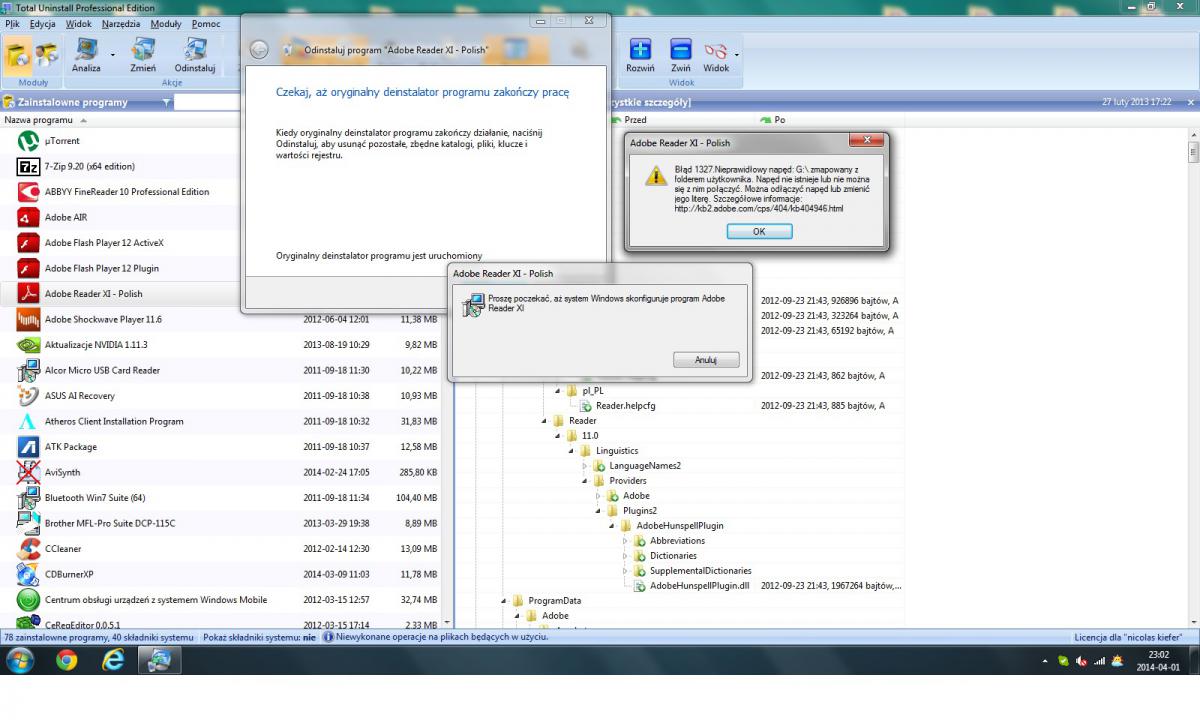1200x720 pixels.
Task: Select the Abbreviations folder
Action: click(x=677, y=541)
